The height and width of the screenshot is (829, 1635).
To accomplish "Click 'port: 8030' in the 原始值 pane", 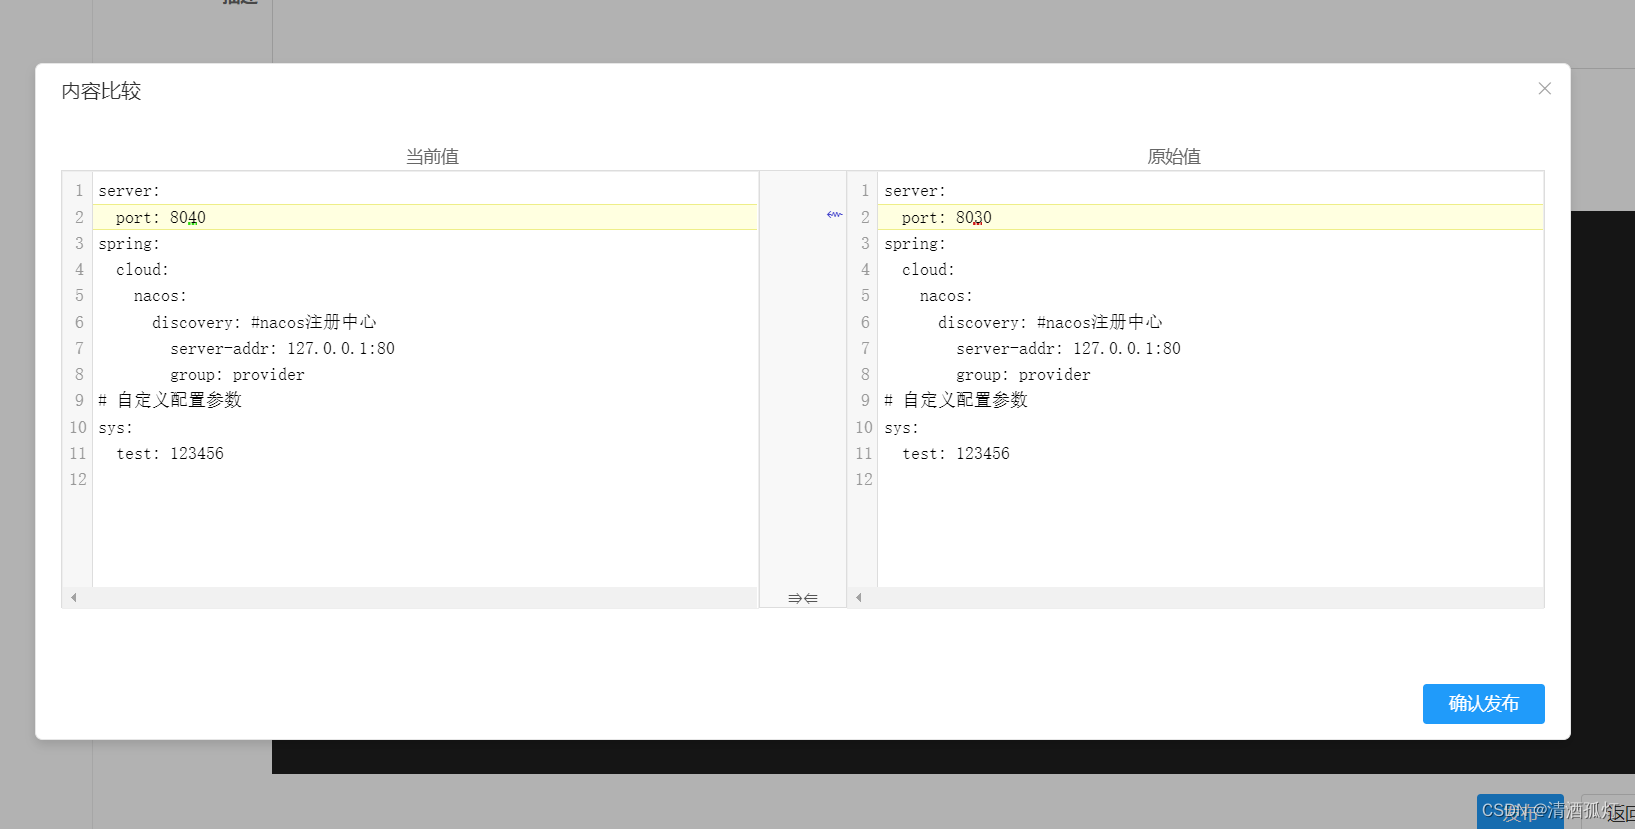I will click(946, 217).
